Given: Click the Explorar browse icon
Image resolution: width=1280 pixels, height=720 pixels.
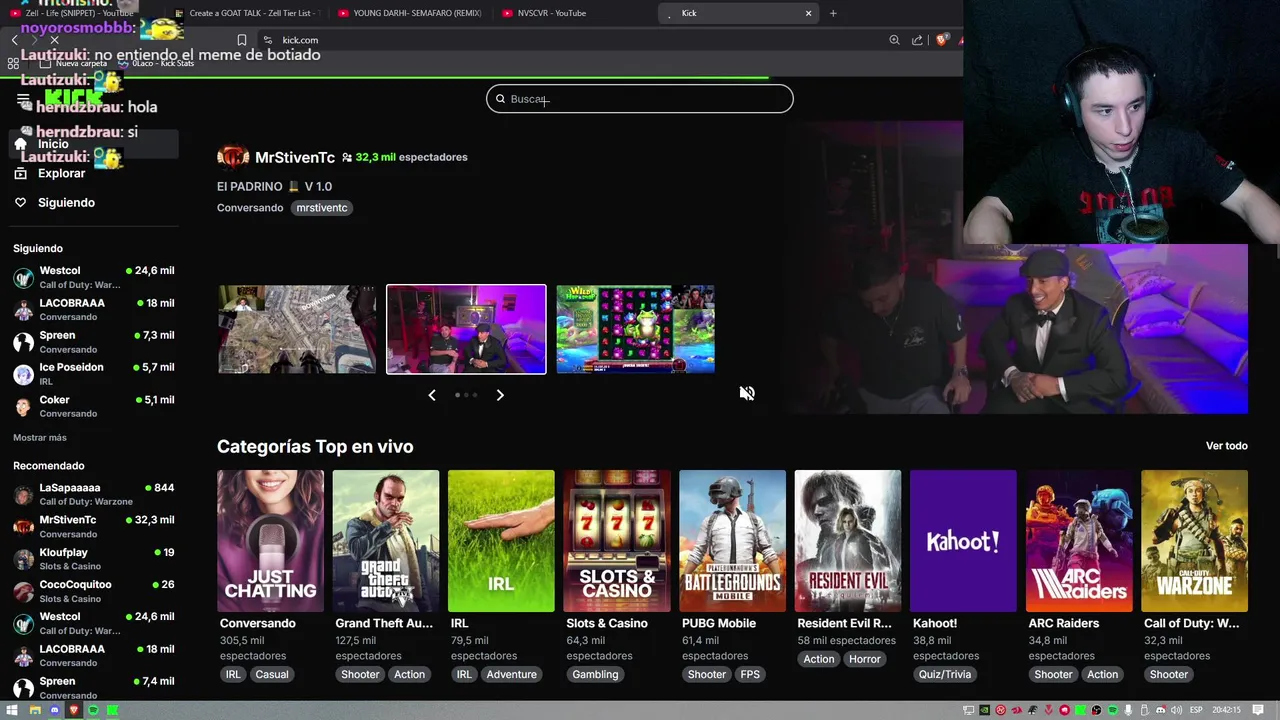Looking at the screenshot, I should [x=20, y=173].
